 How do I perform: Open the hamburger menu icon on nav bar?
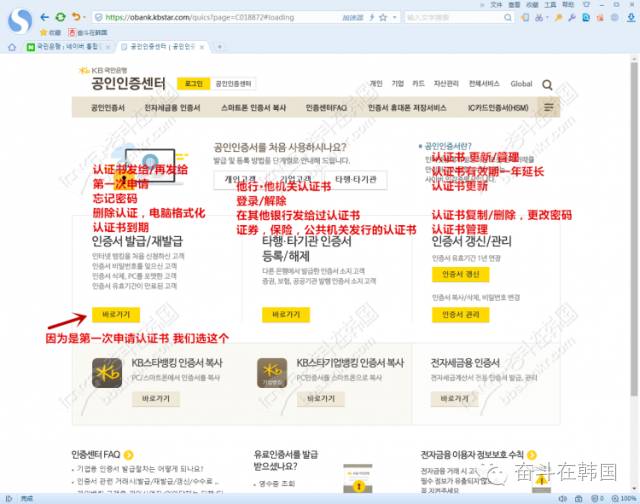(549, 107)
